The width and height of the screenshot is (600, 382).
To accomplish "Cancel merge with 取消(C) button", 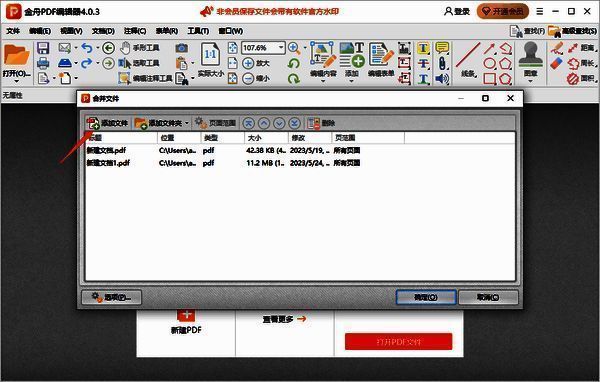I will pyautogui.click(x=488, y=297).
